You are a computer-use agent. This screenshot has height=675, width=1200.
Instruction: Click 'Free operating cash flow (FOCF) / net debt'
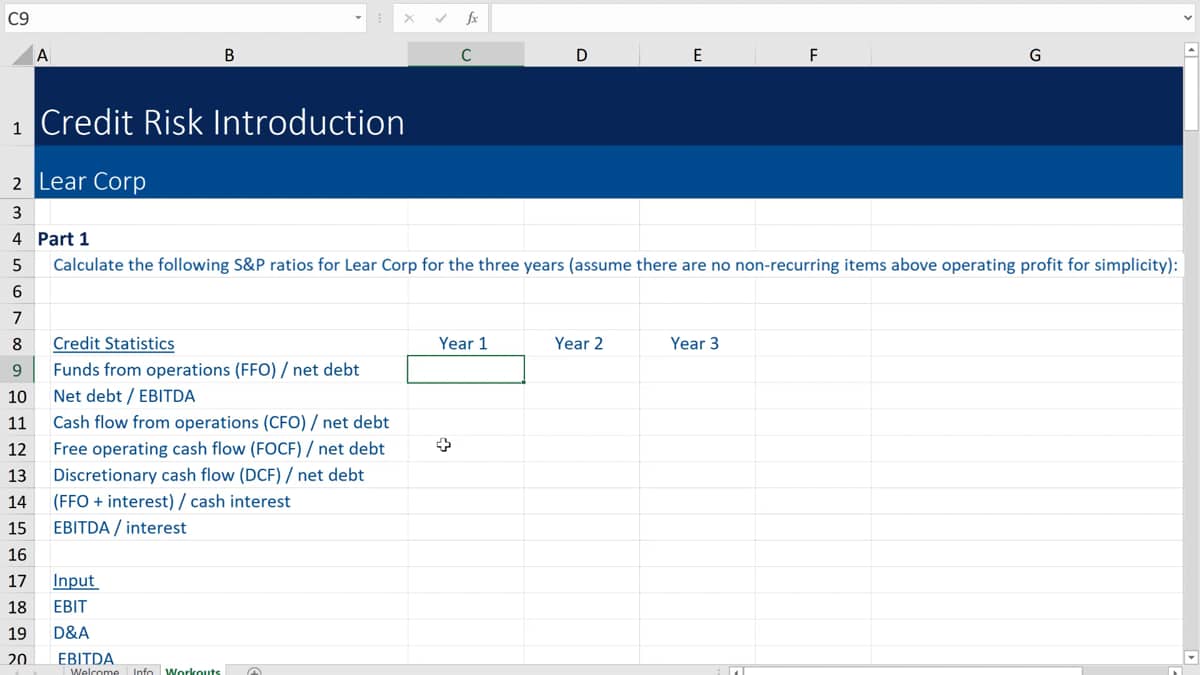click(219, 449)
